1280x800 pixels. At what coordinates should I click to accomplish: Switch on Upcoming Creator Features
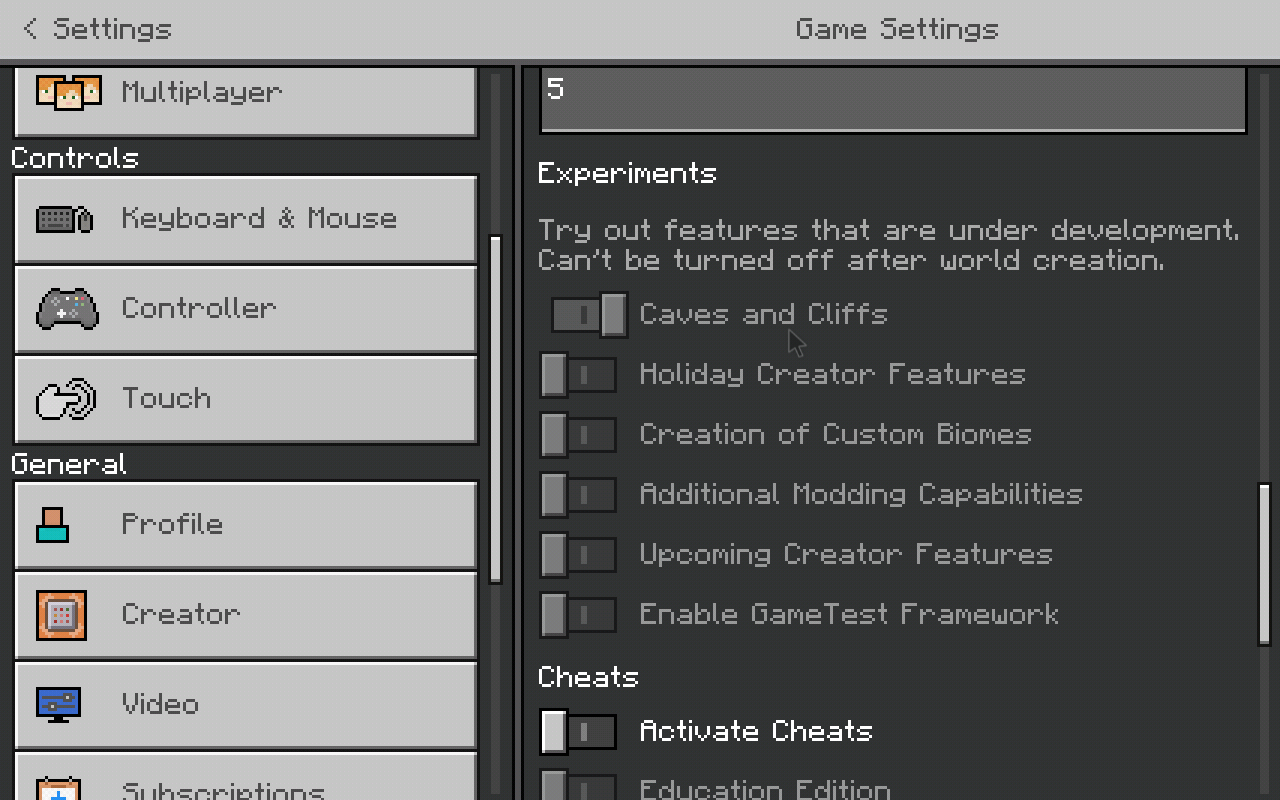coord(578,555)
